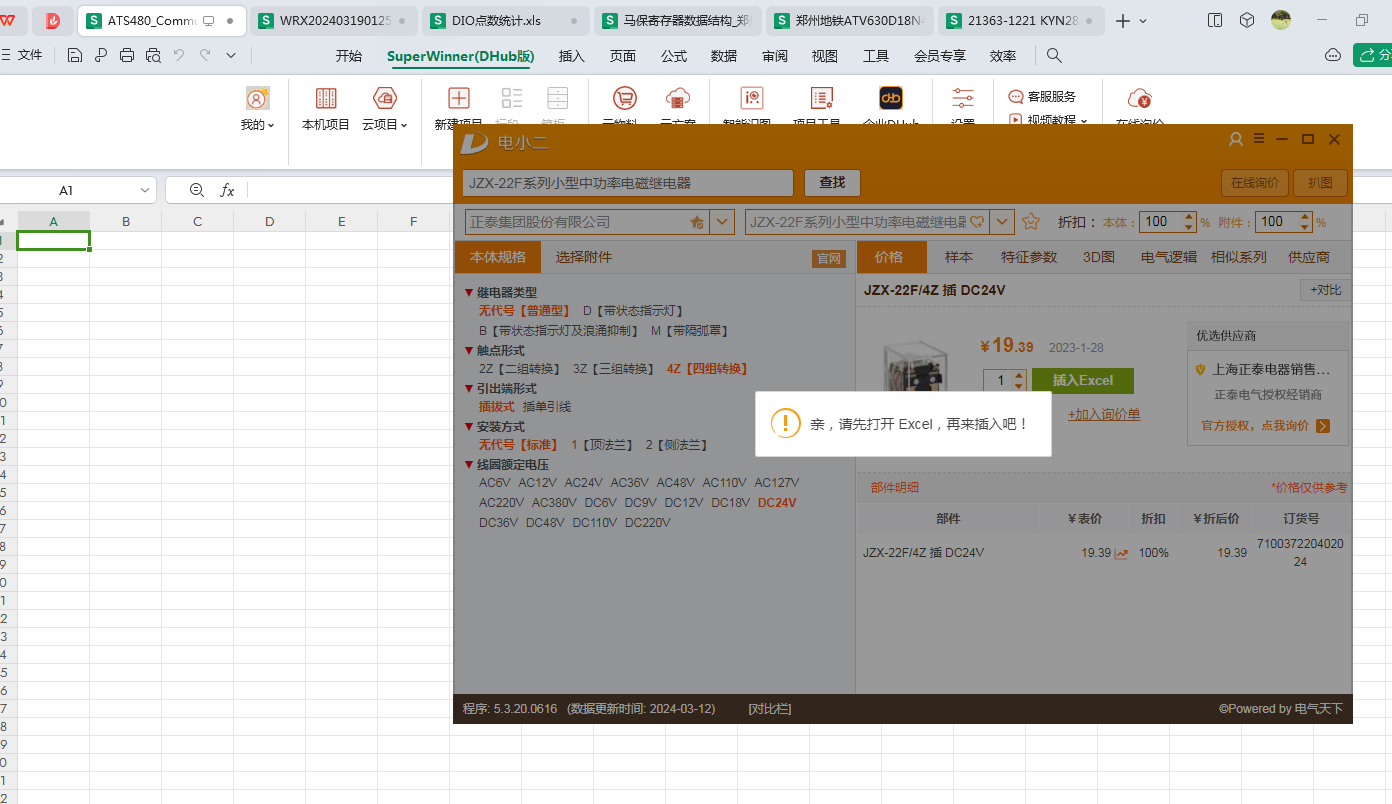Open the 3D图 tab
The image size is (1392, 804).
pos(1099,257)
